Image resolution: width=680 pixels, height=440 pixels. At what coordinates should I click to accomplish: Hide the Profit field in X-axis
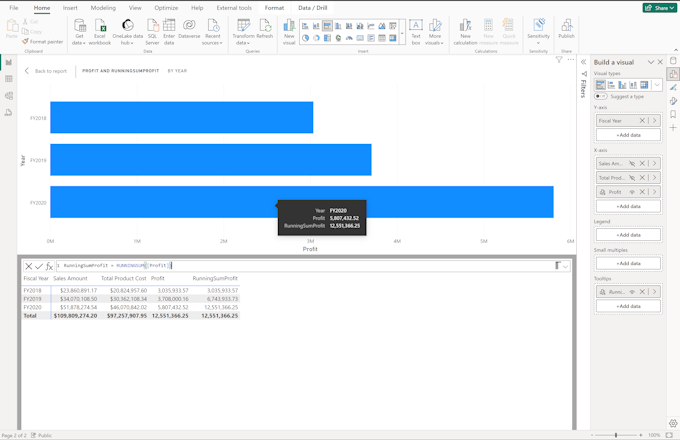click(x=632, y=192)
